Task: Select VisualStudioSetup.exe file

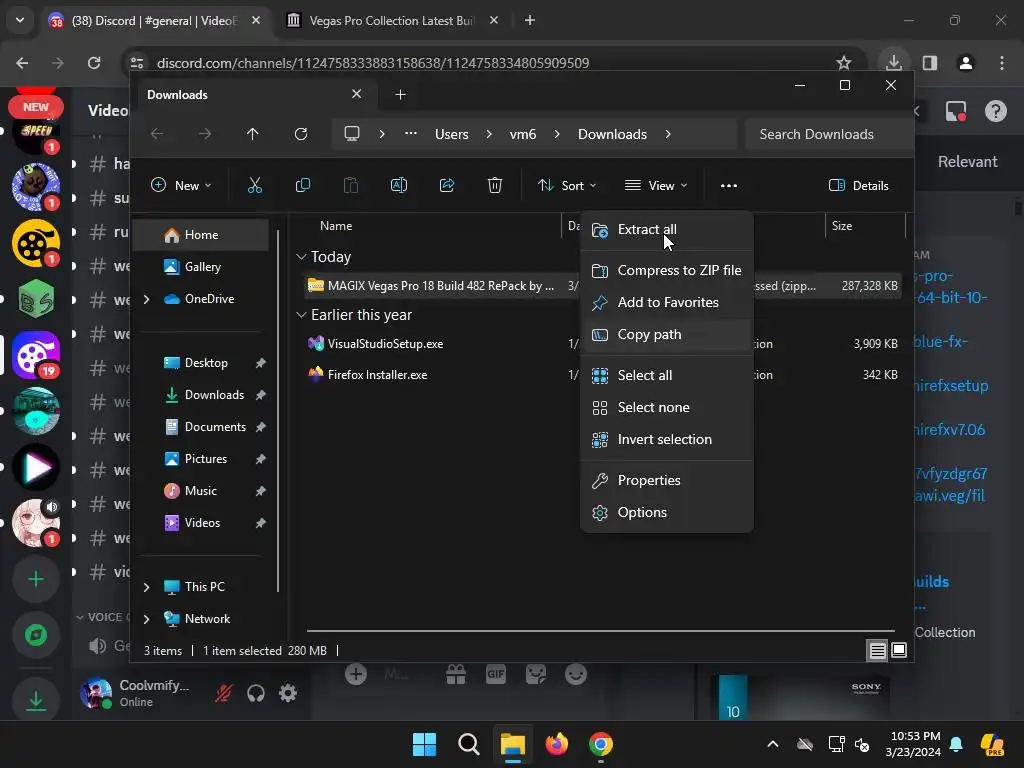Action: pyautogui.click(x=385, y=344)
